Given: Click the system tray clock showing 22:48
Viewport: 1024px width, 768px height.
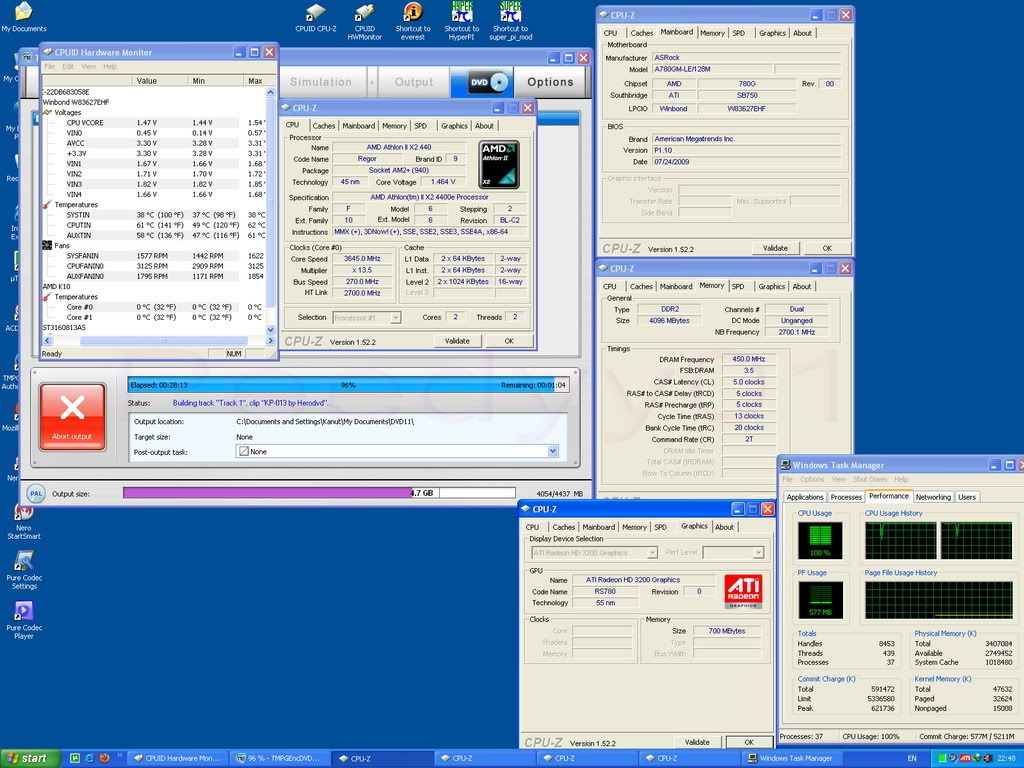Looking at the screenshot, I should click(1006, 758).
